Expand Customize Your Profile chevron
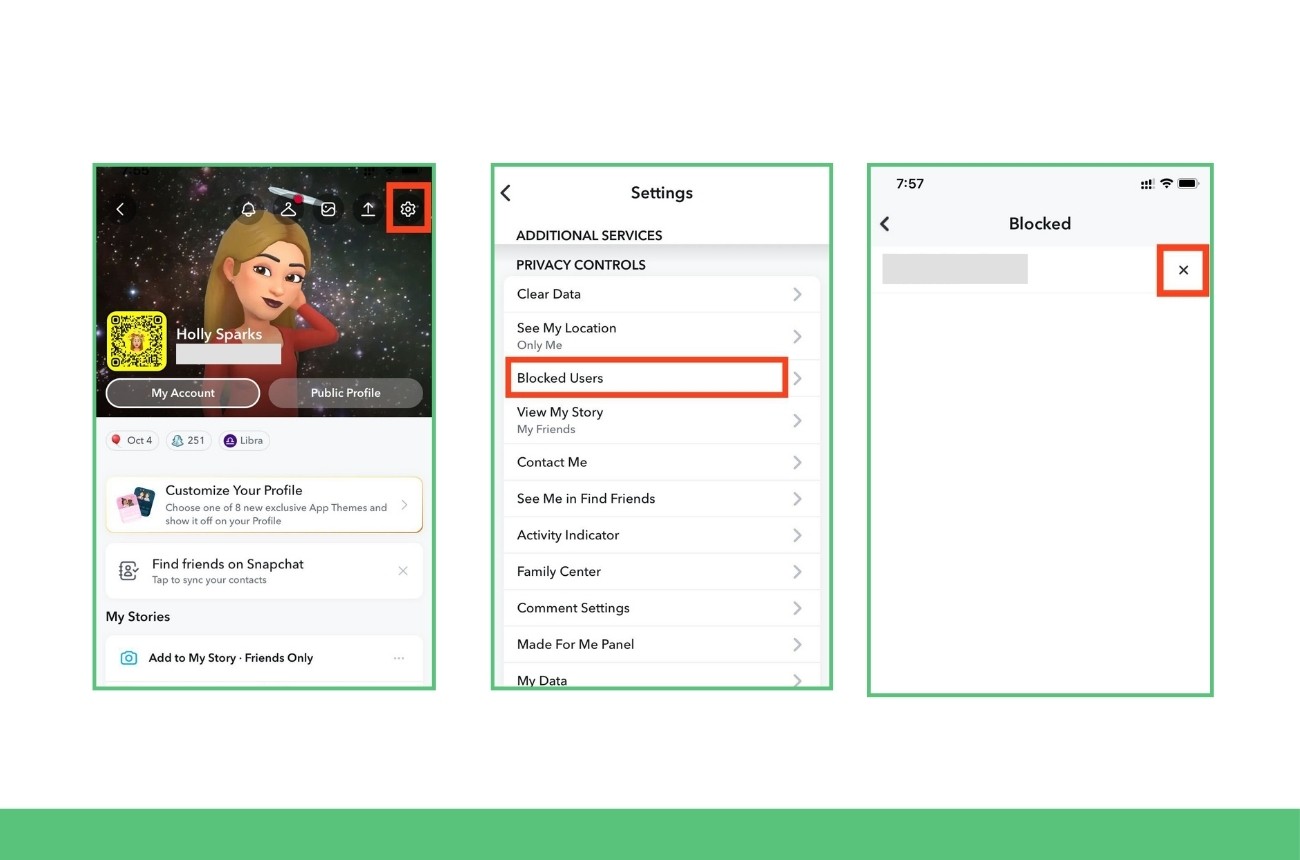 (404, 505)
